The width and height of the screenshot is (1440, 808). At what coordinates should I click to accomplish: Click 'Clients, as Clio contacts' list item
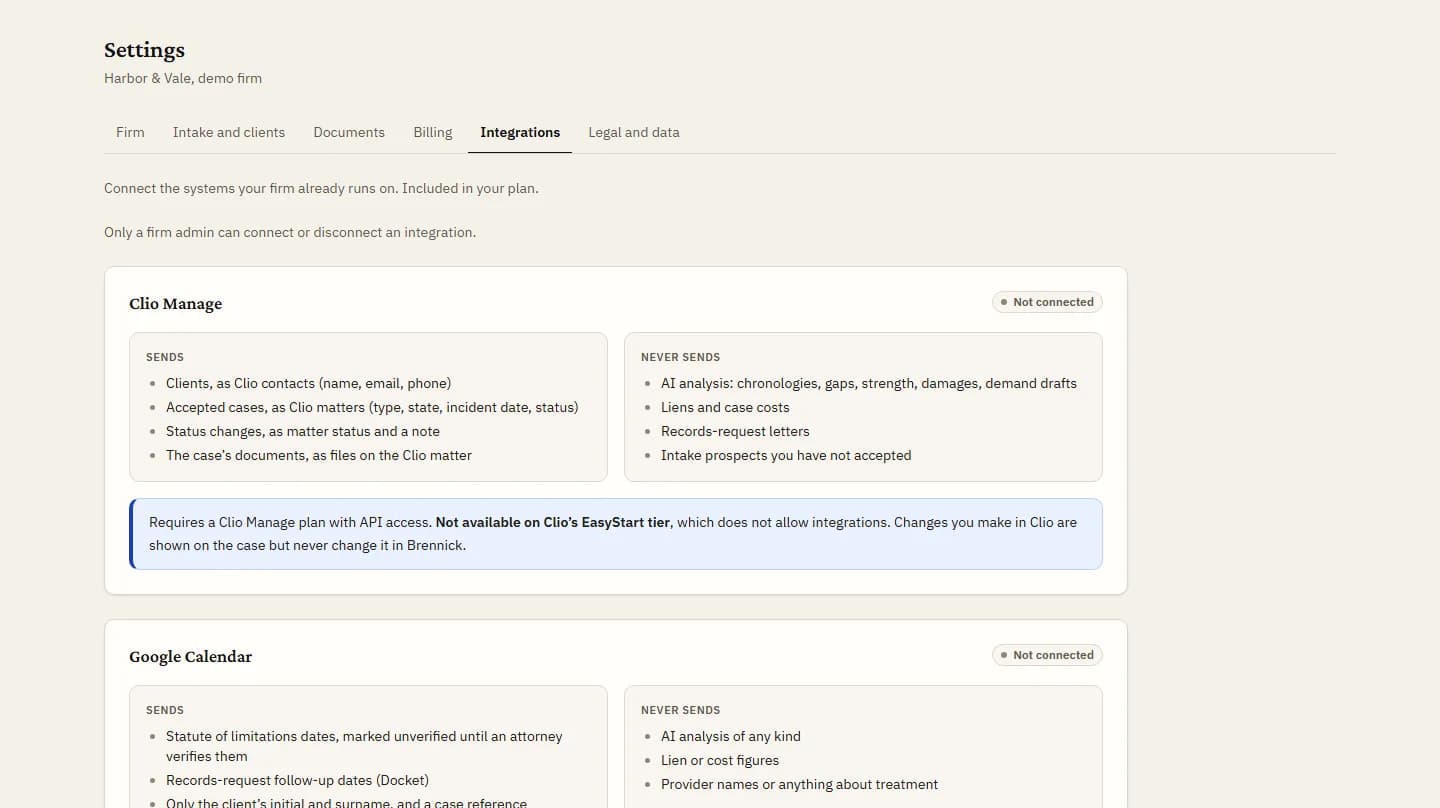(x=309, y=383)
